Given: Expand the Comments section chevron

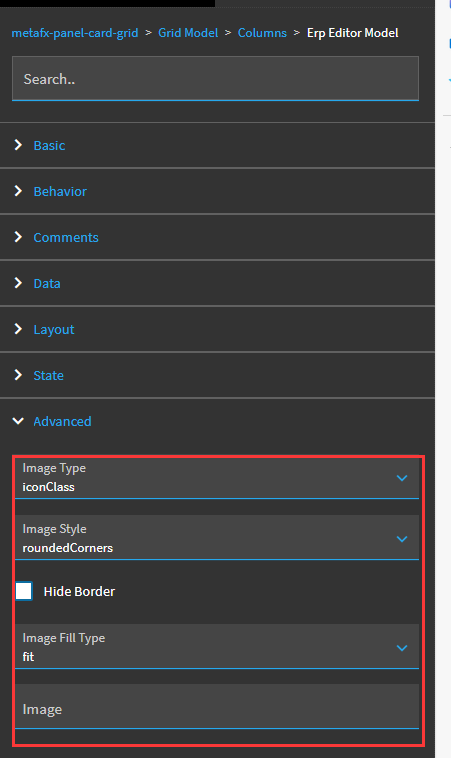Looking at the screenshot, I should click(18, 237).
